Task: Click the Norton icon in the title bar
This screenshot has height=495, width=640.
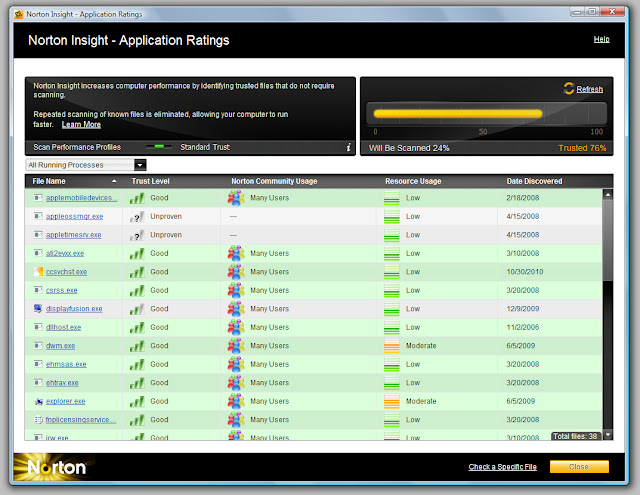Action: tap(19, 14)
